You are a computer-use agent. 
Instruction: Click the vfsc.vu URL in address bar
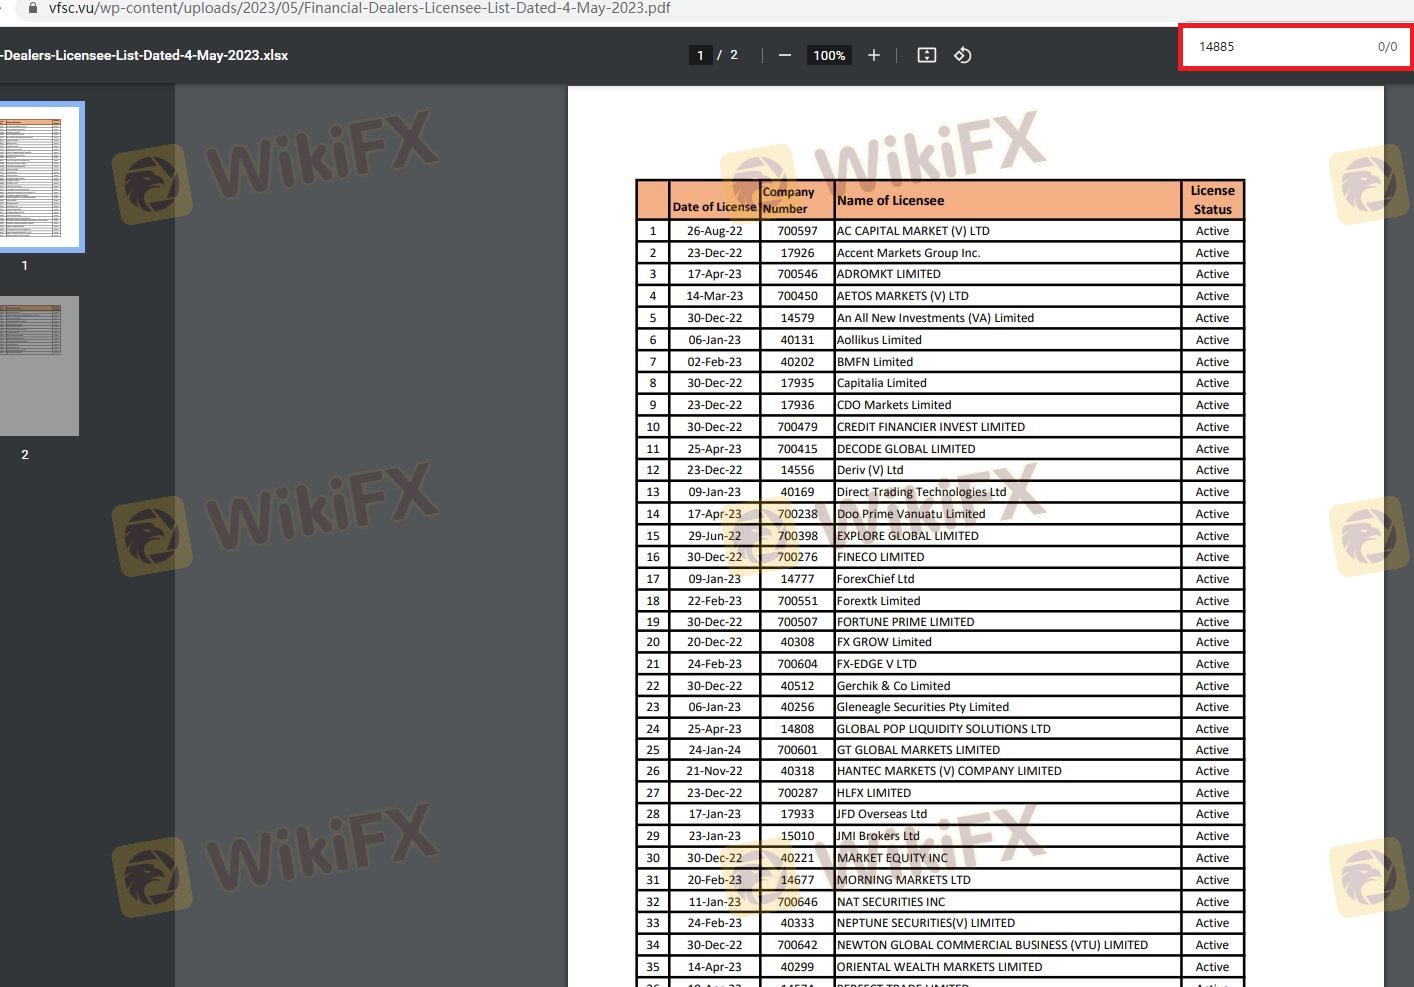coord(360,8)
